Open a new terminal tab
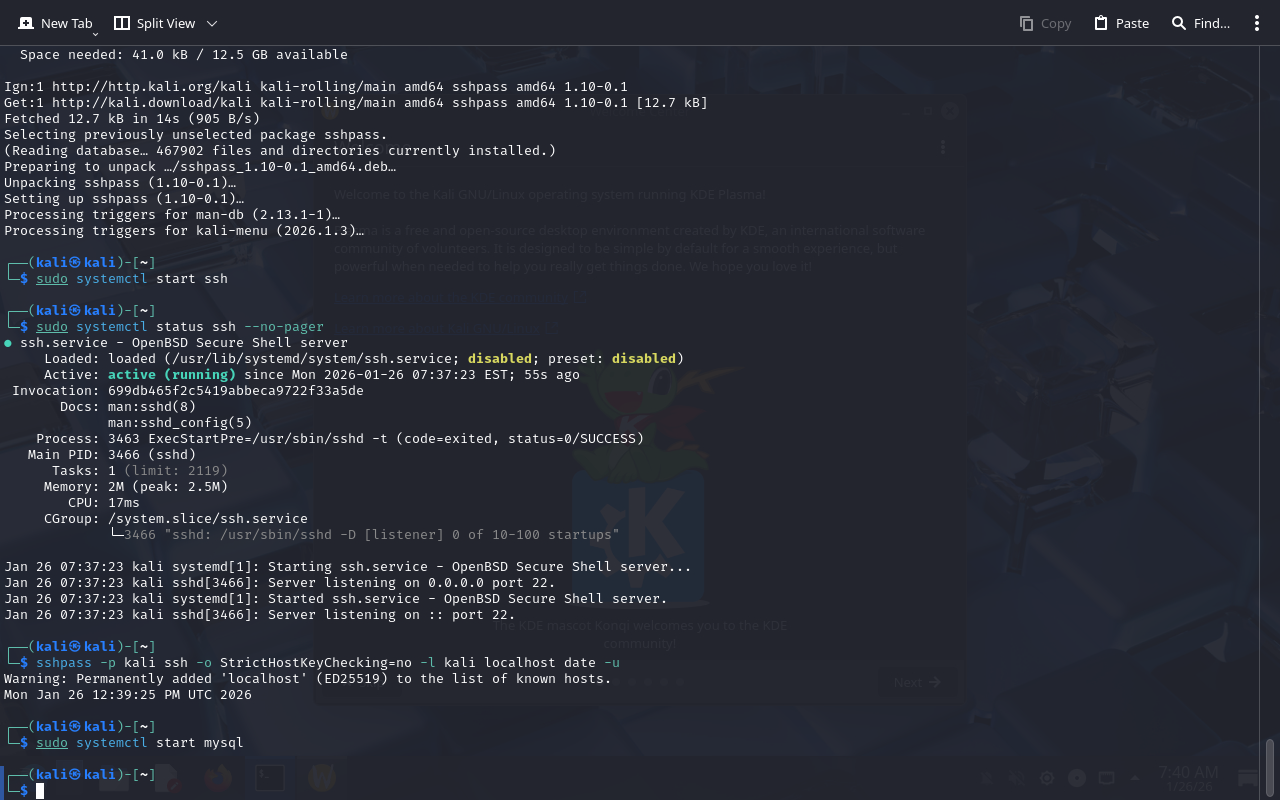 coord(55,23)
